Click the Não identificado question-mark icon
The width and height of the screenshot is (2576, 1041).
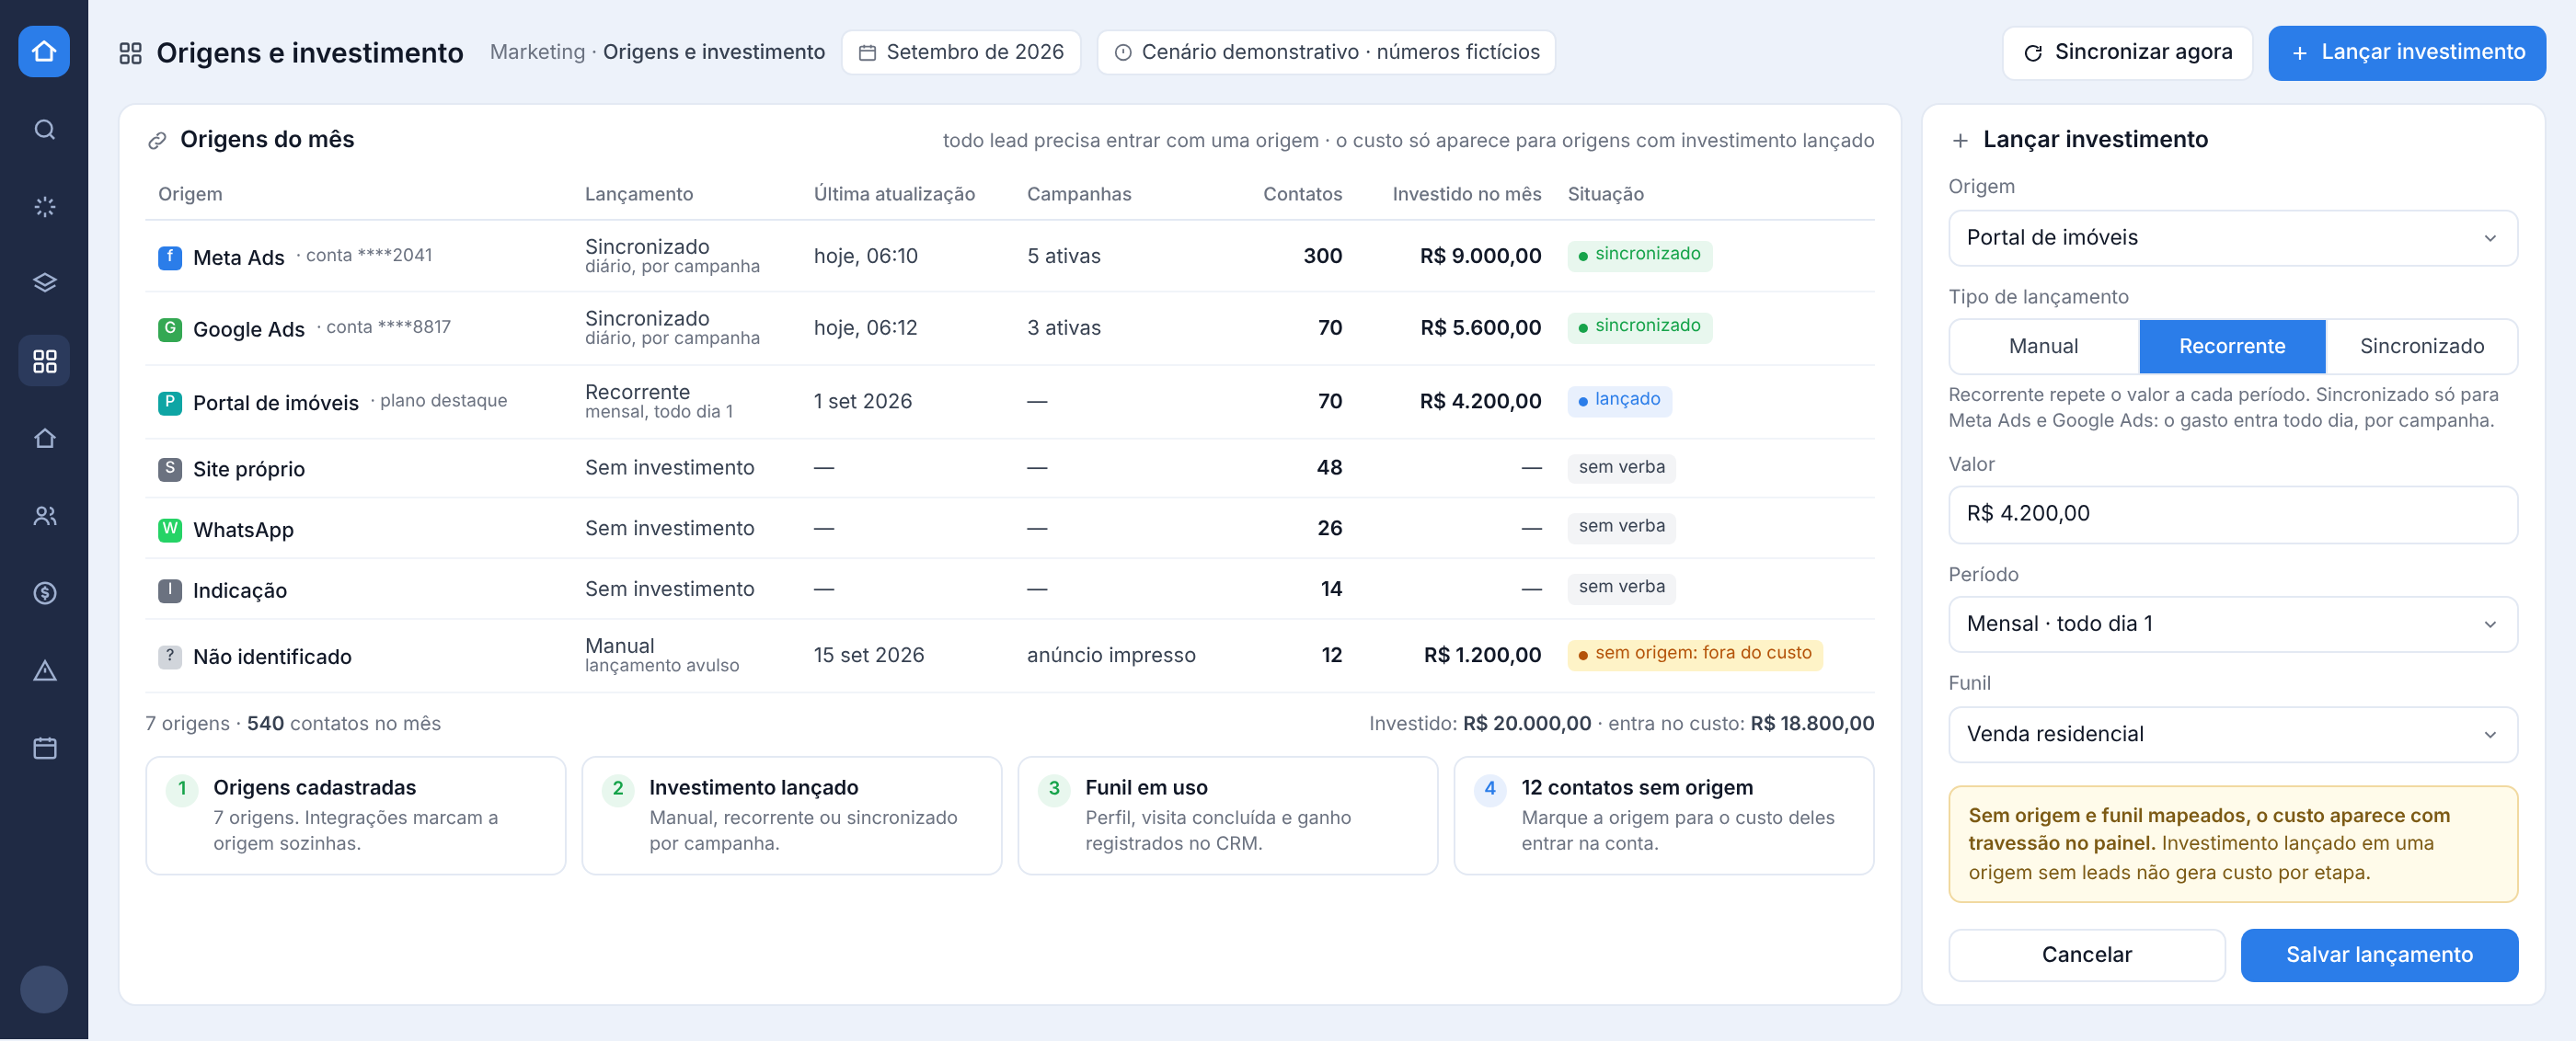coord(170,657)
